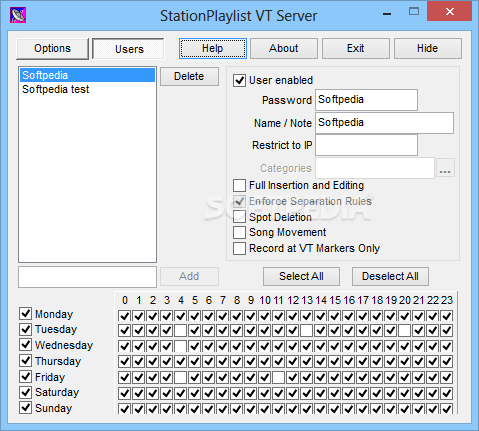Toggle the Monday day checkbox

point(25,314)
